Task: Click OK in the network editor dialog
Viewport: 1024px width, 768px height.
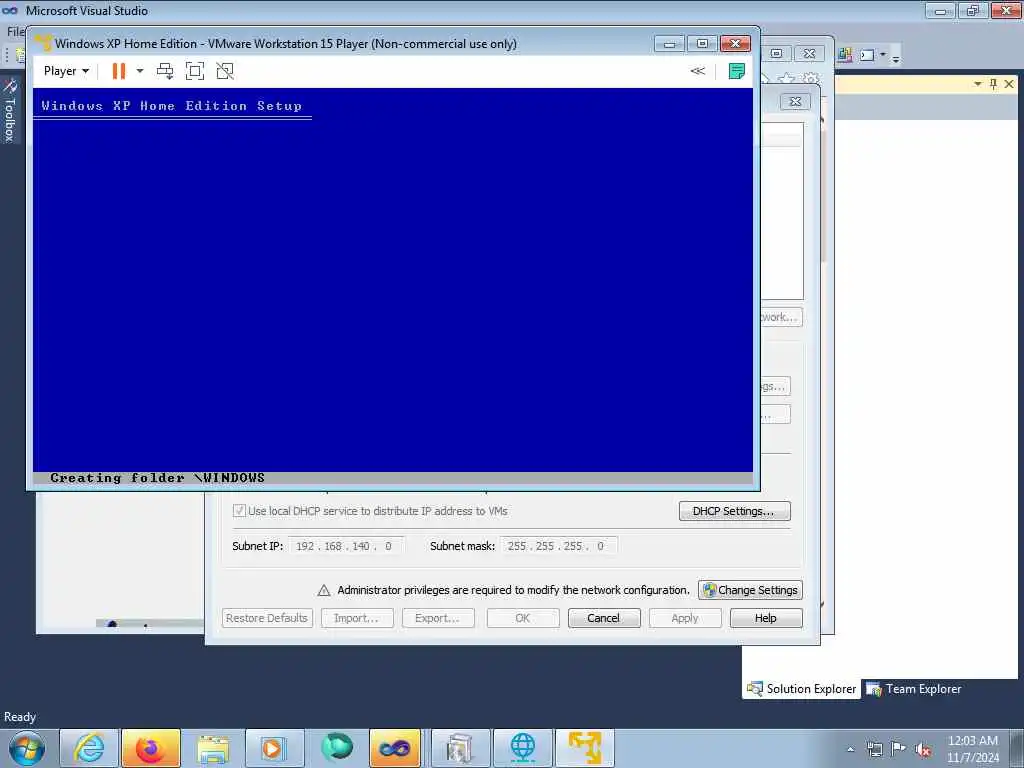Action: coord(522,618)
